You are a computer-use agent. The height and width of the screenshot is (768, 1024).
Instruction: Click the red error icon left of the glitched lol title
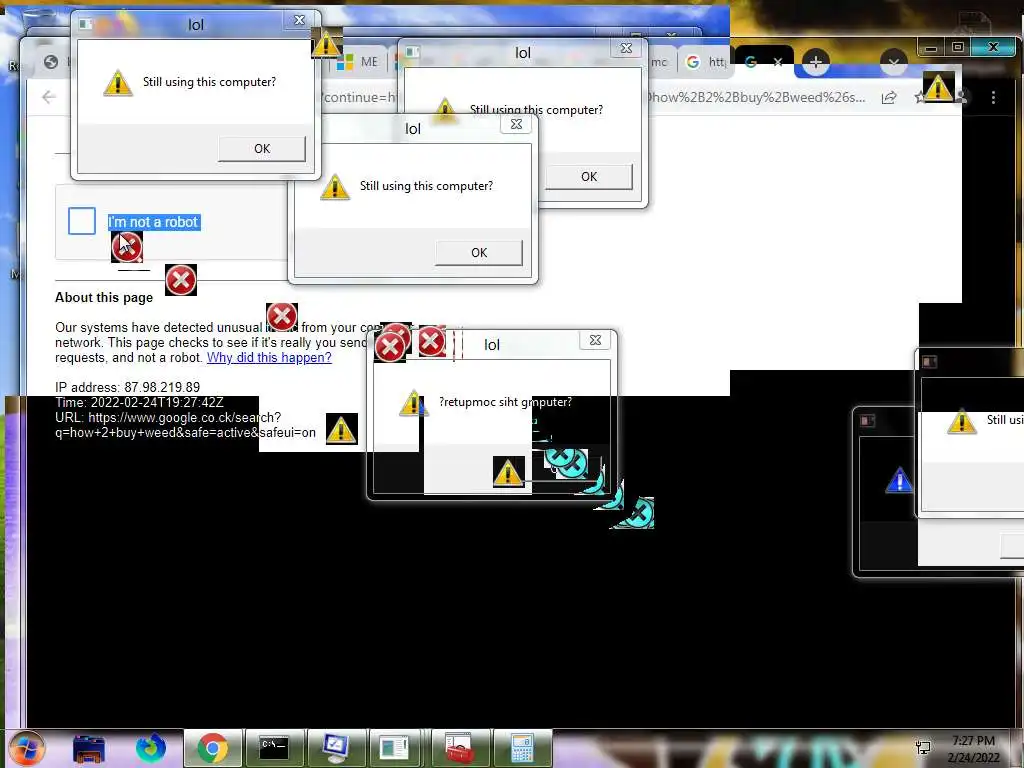tap(432, 341)
